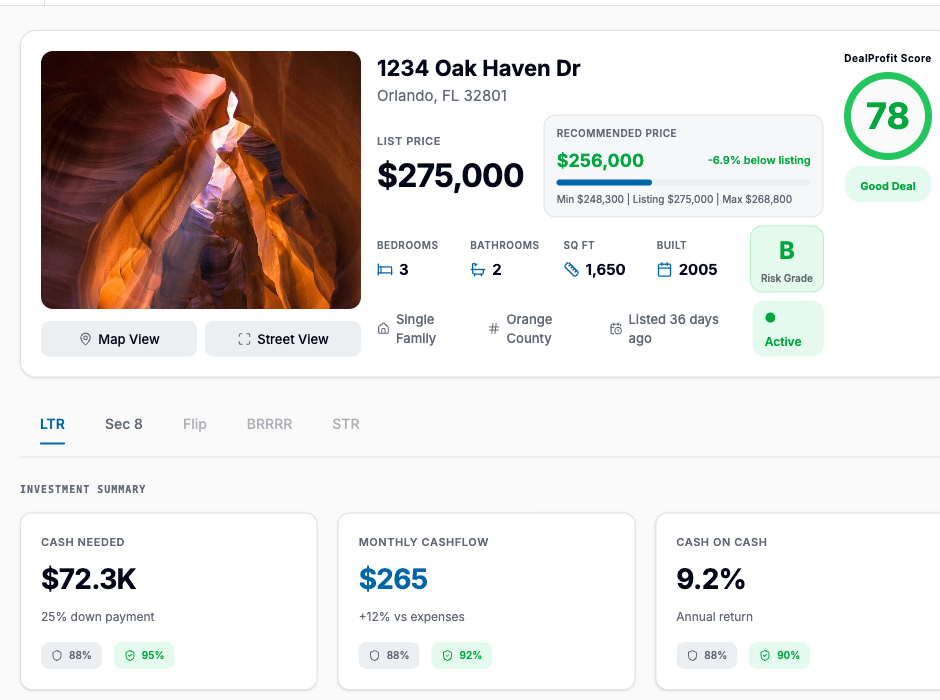
Task: Click the bed icon next to bedroom count
Action: pyautogui.click(x=385, y=269)
